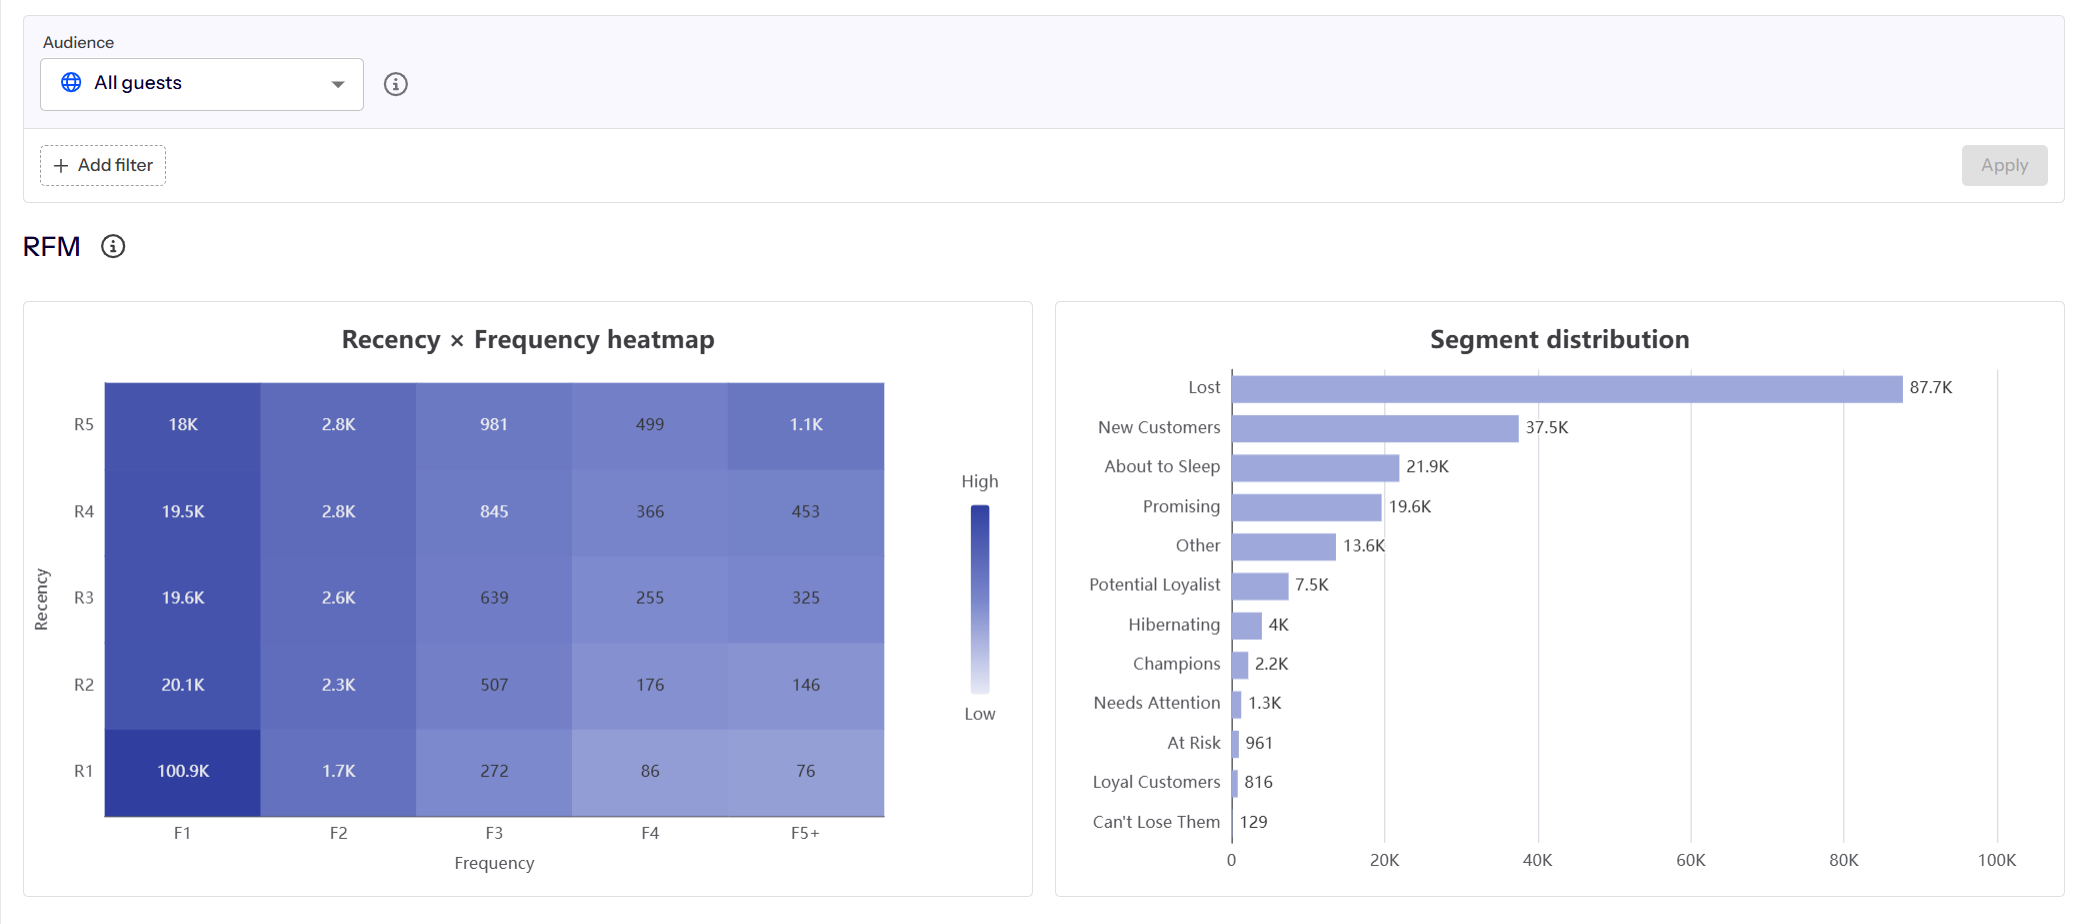Click the Lost segment bar
2089x924 pixels.
(x=1567, y=388)
